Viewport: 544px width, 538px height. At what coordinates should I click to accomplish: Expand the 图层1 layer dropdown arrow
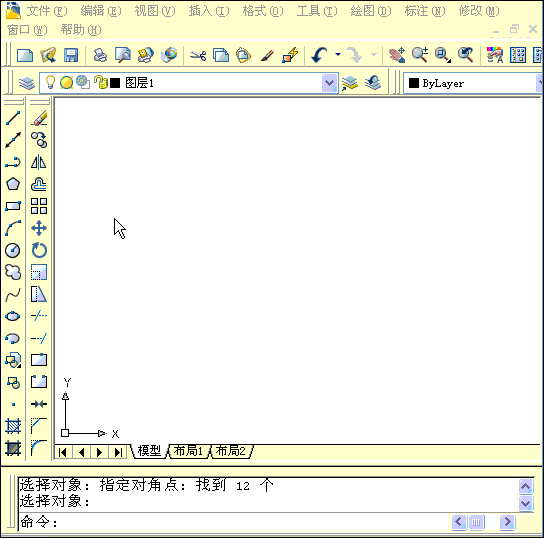pyautogui.click(x=329, y=83)
